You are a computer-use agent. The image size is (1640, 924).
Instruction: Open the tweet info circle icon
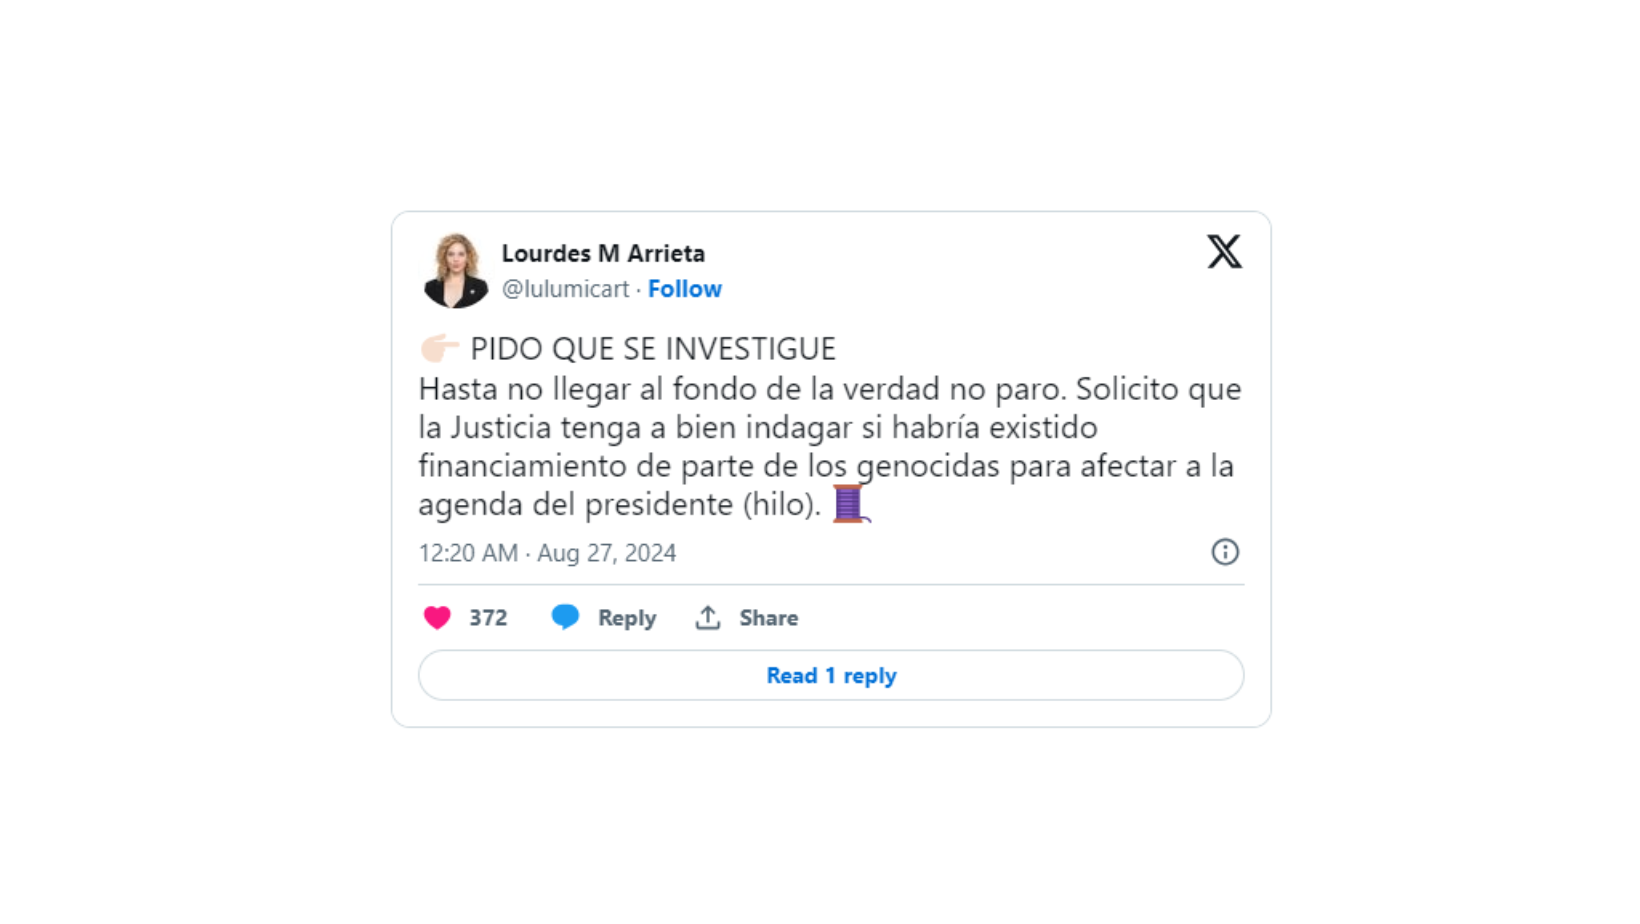click(x=1225, y=552)
